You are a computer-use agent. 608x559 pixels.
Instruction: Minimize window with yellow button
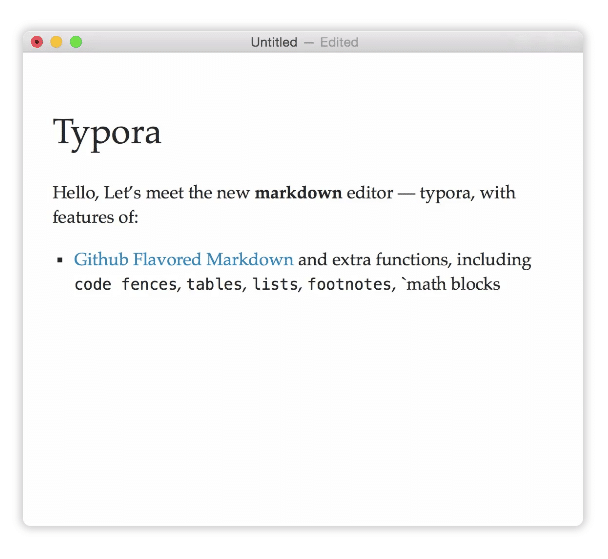point(57,42)
